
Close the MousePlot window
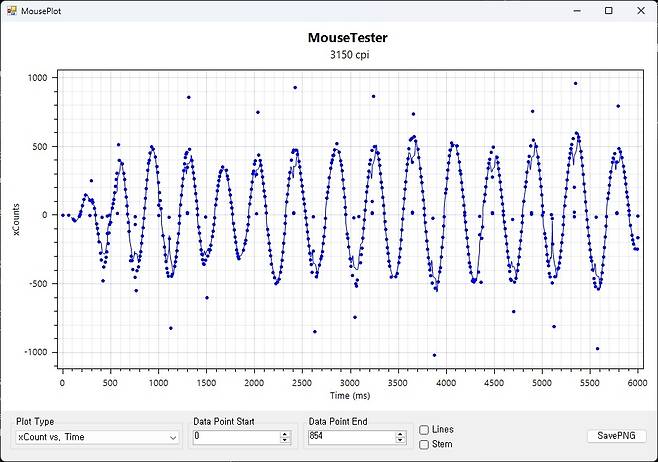pos(641,10)
